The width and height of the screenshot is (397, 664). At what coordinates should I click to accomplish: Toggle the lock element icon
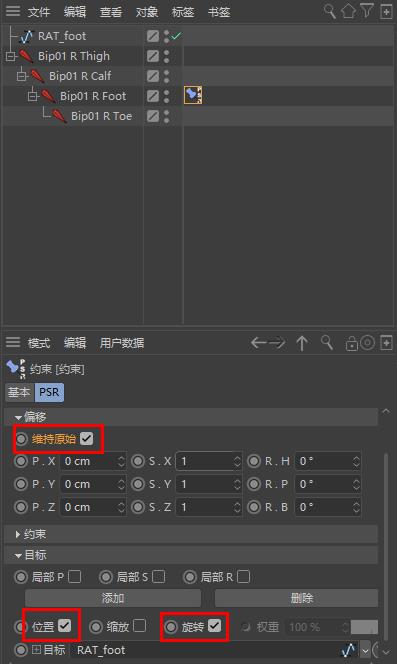pos(352,343)
